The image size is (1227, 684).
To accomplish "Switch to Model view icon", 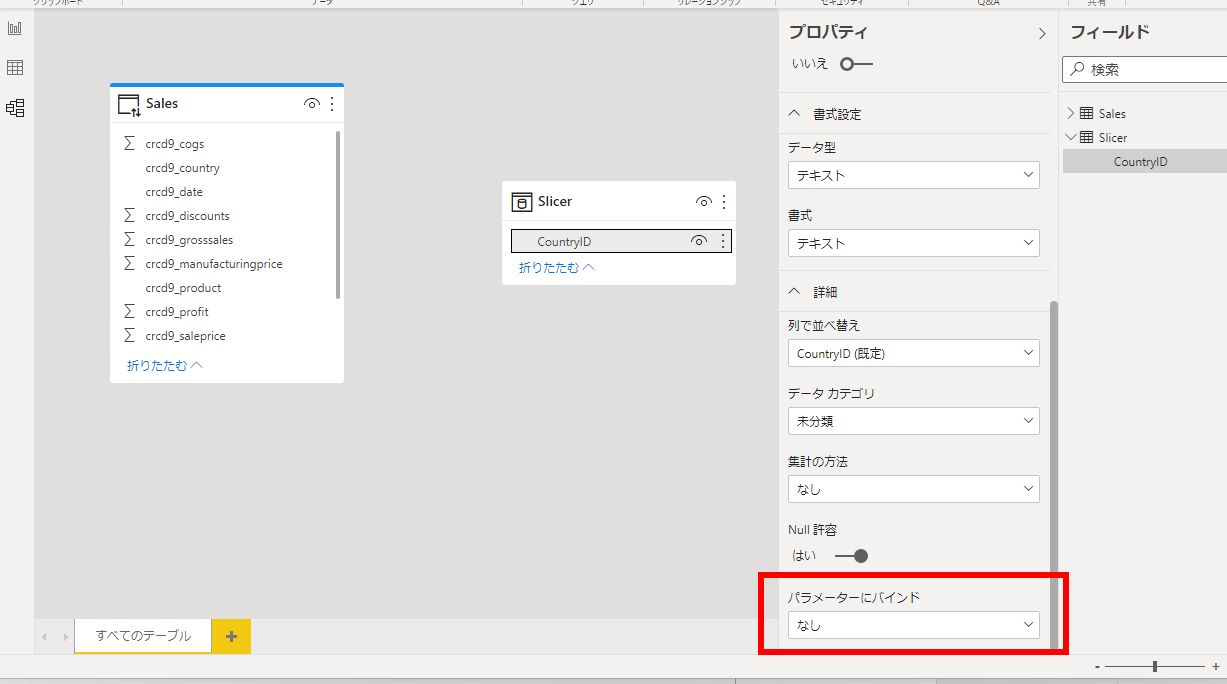I will [x=15, y=108].
